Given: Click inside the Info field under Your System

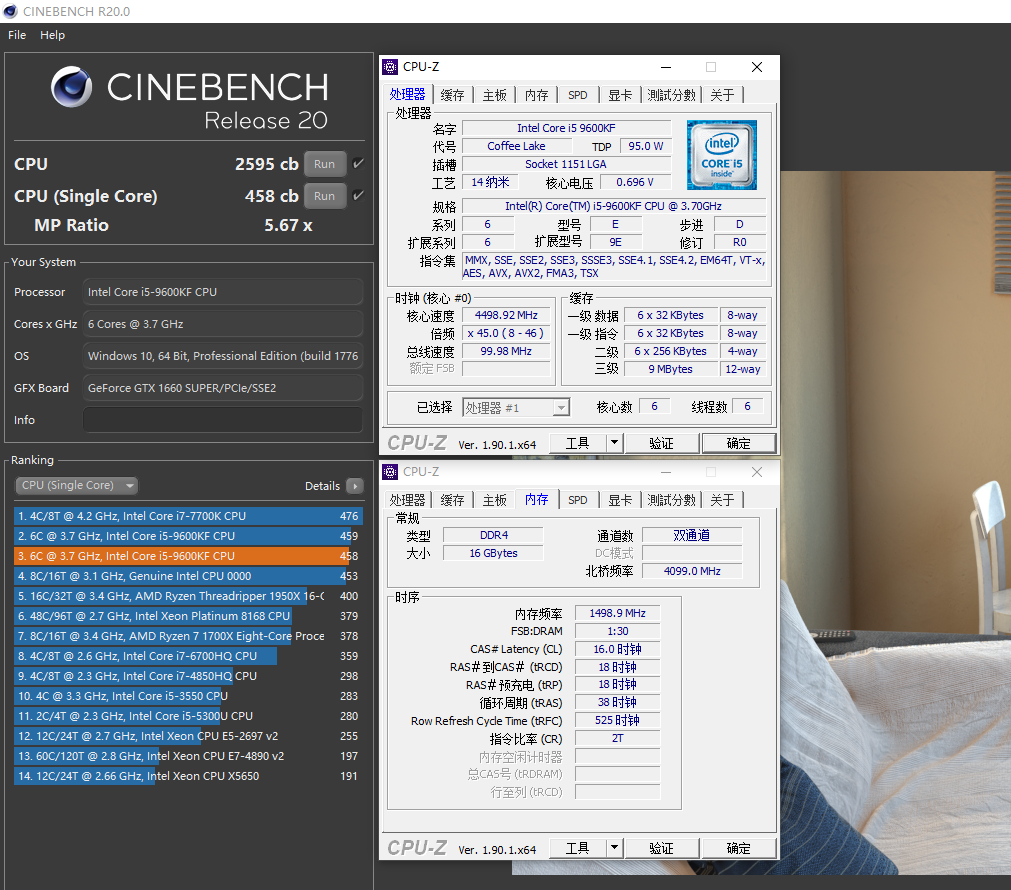Looking at the screenshot, I should 222,421.
